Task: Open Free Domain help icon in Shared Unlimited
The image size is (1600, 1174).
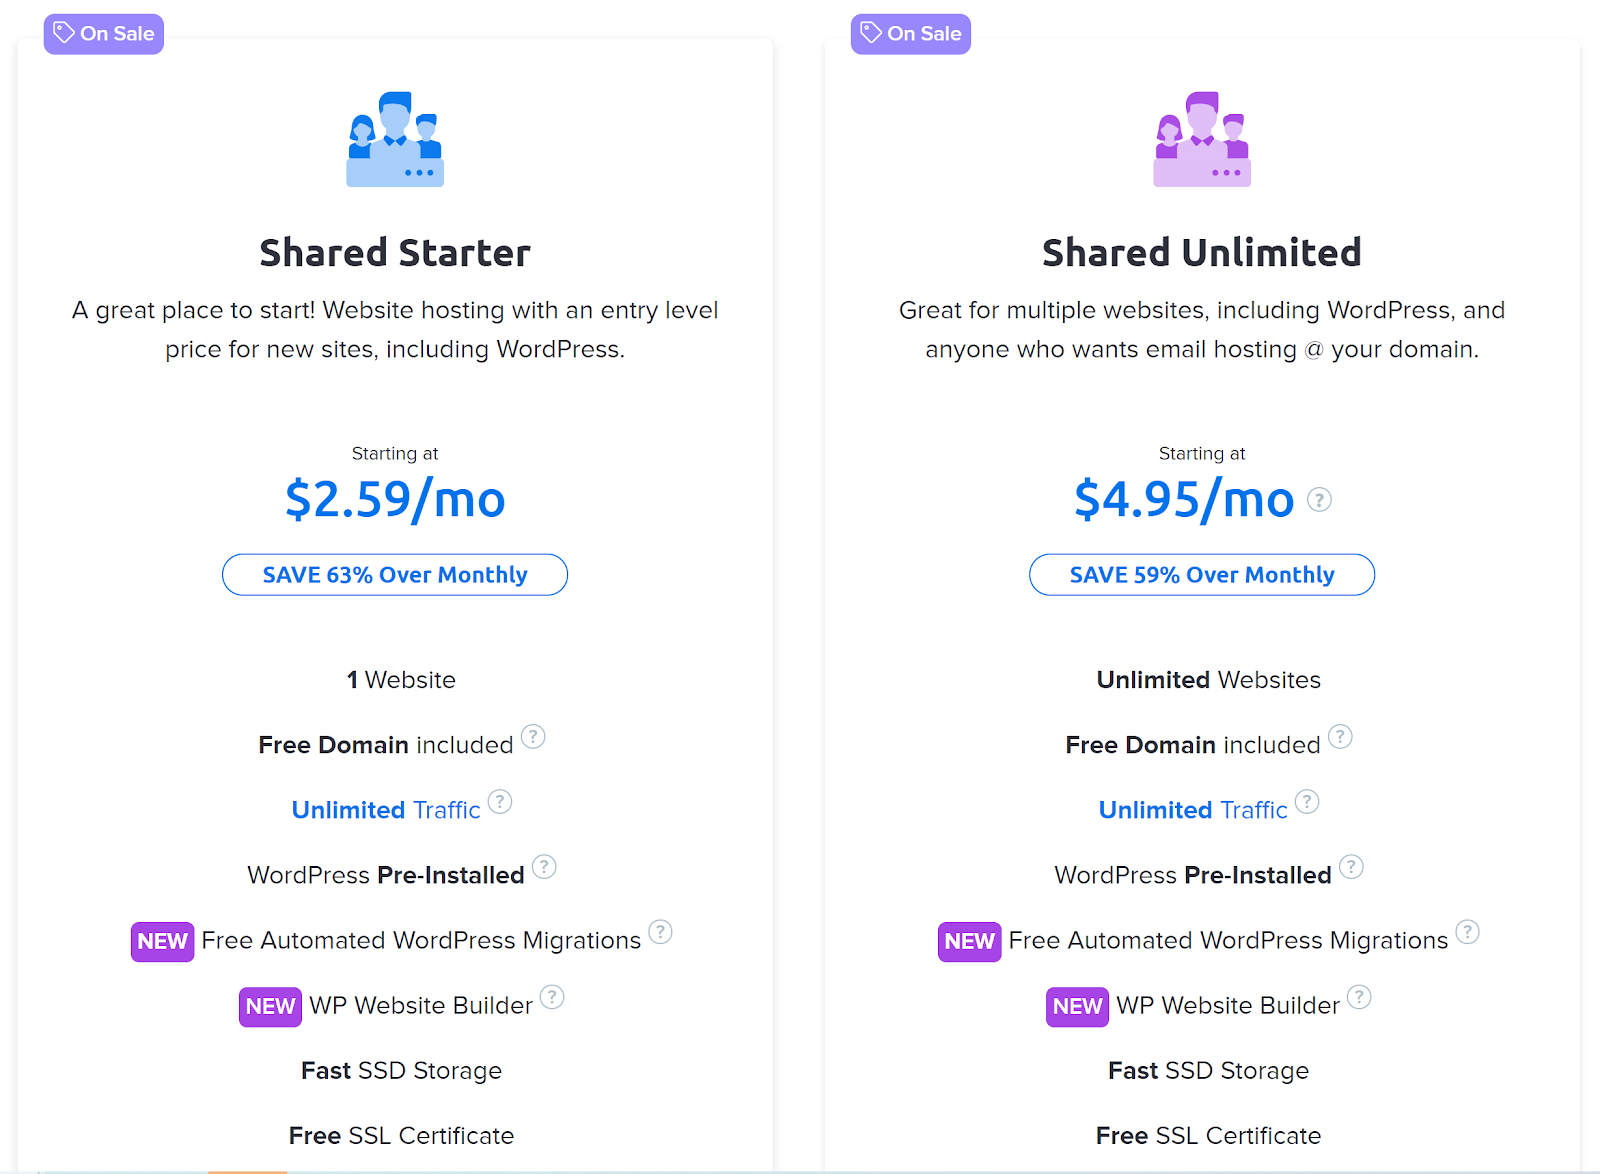Action: (1340, 737)
